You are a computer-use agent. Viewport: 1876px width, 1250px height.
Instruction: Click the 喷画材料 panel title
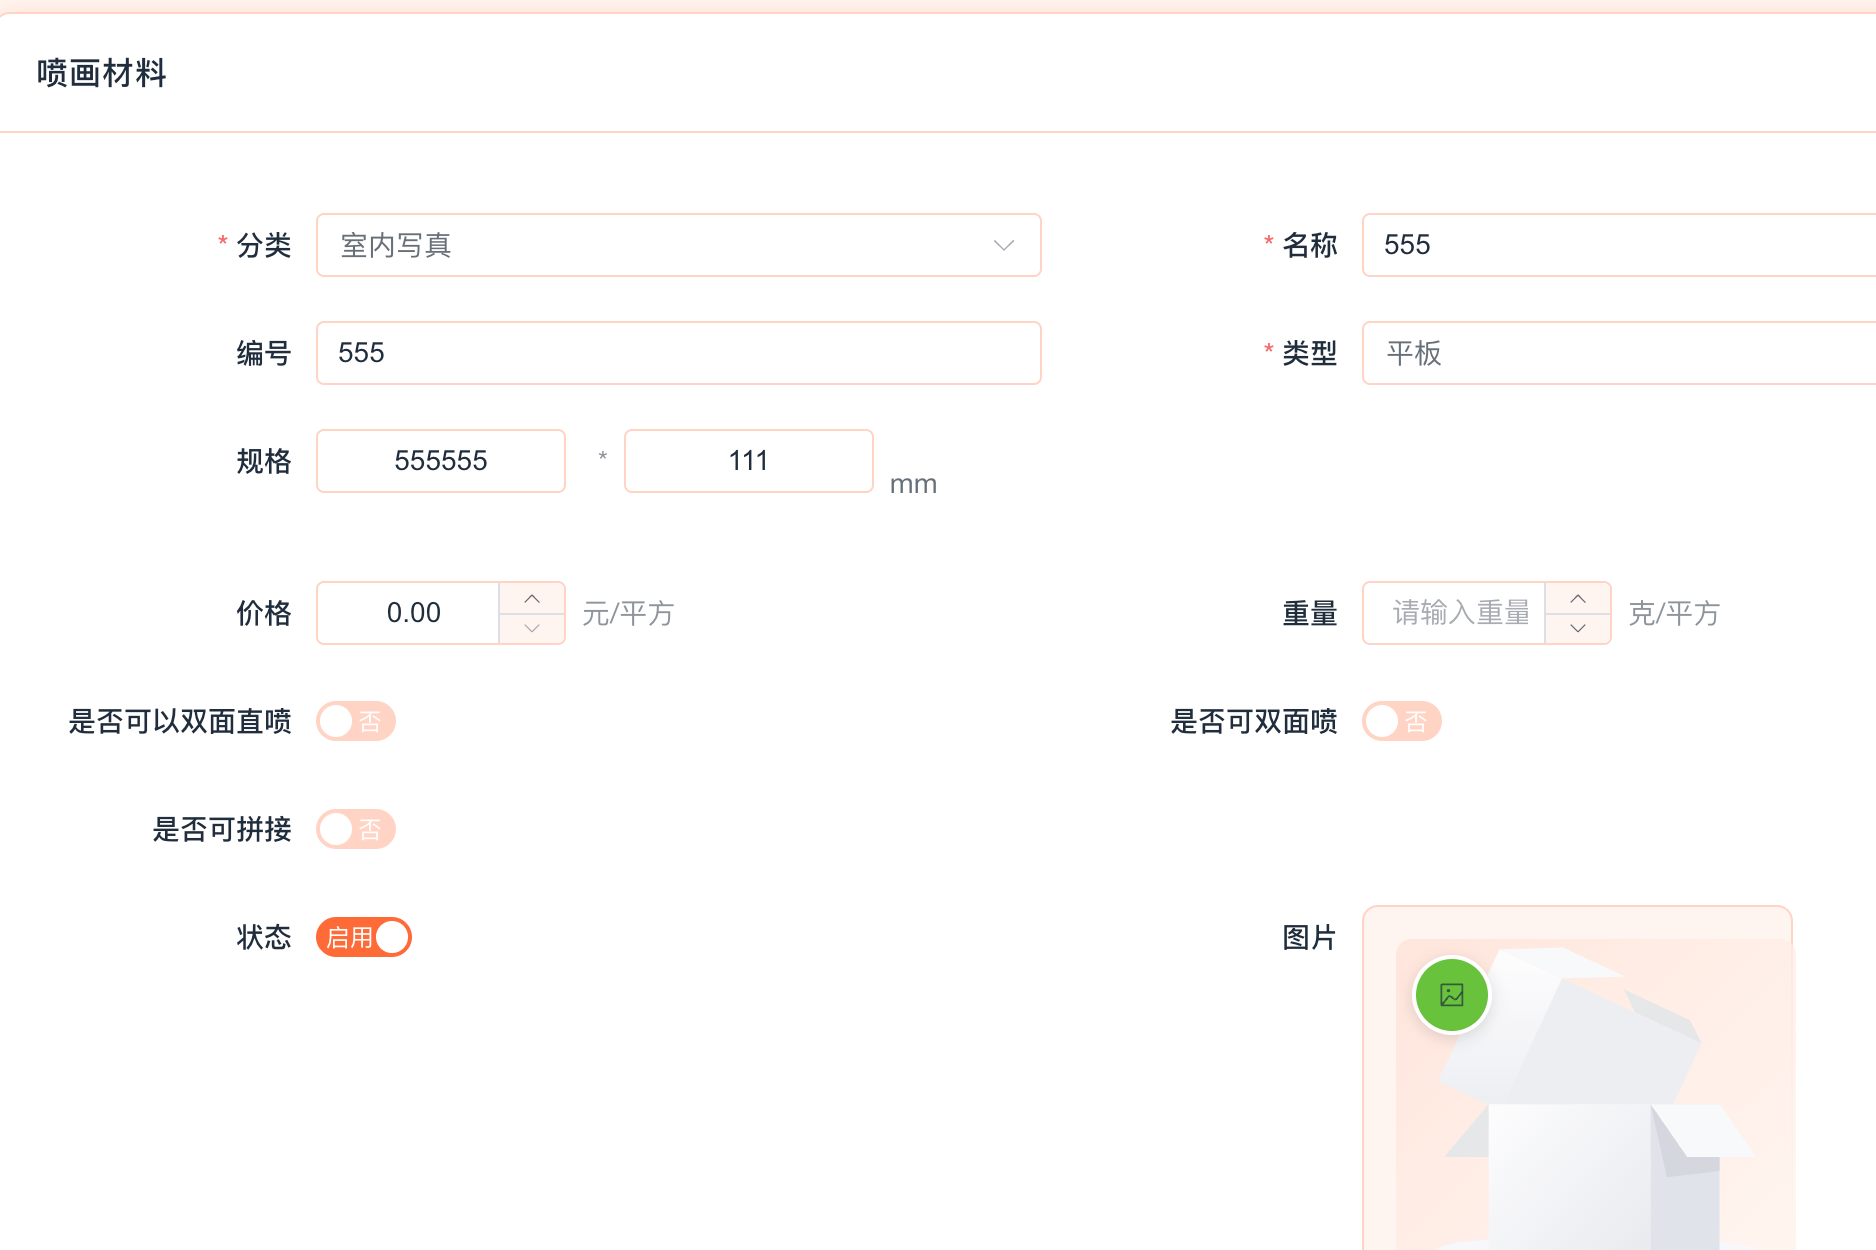(102, 73)
